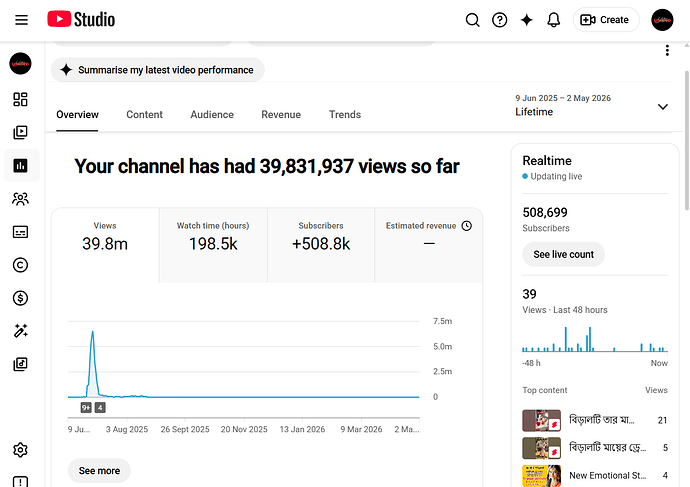Go to Content via sidebar video icon
This screenshot has width=690, height=487.
[20, 132]
